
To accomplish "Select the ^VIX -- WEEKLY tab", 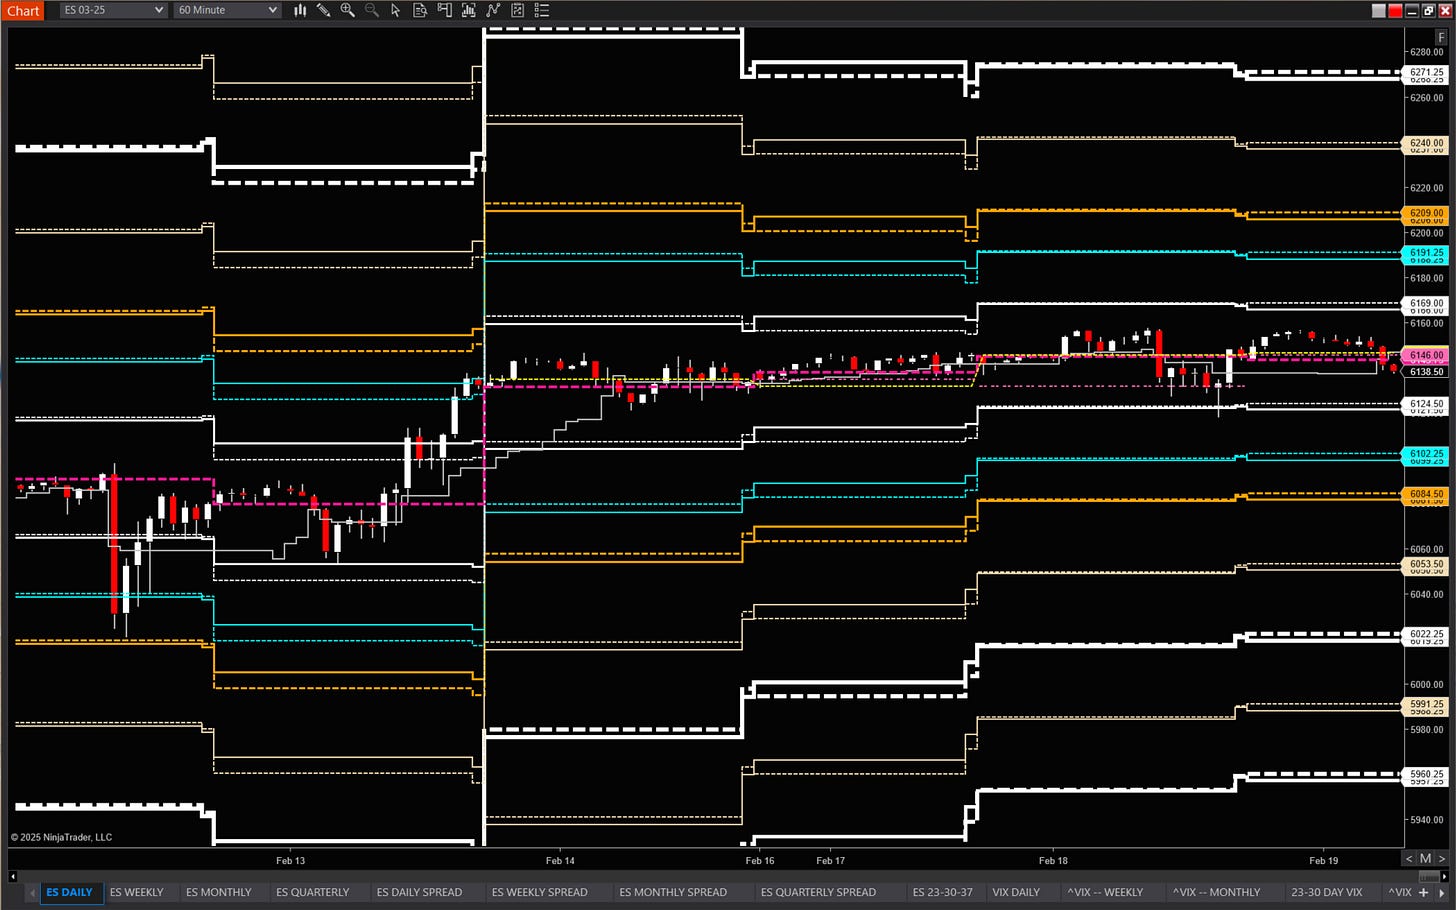I will pyautogui.click(x=1105, y=892).
